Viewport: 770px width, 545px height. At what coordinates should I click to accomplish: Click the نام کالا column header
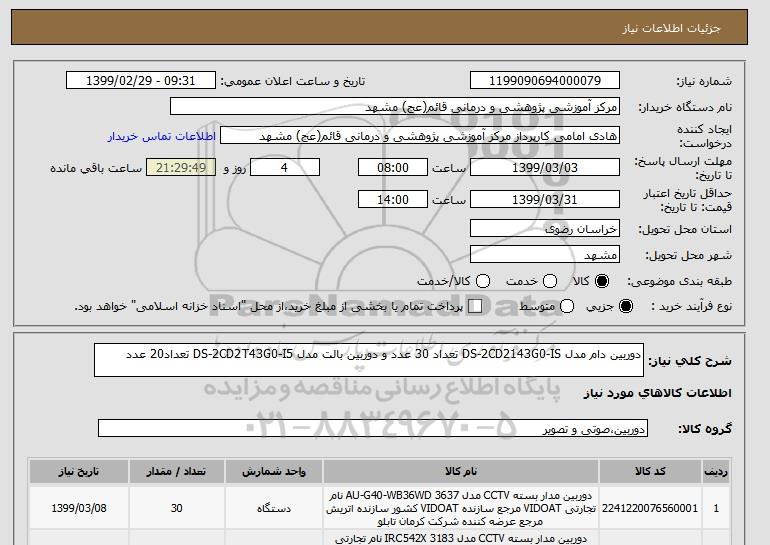[461, 471]
